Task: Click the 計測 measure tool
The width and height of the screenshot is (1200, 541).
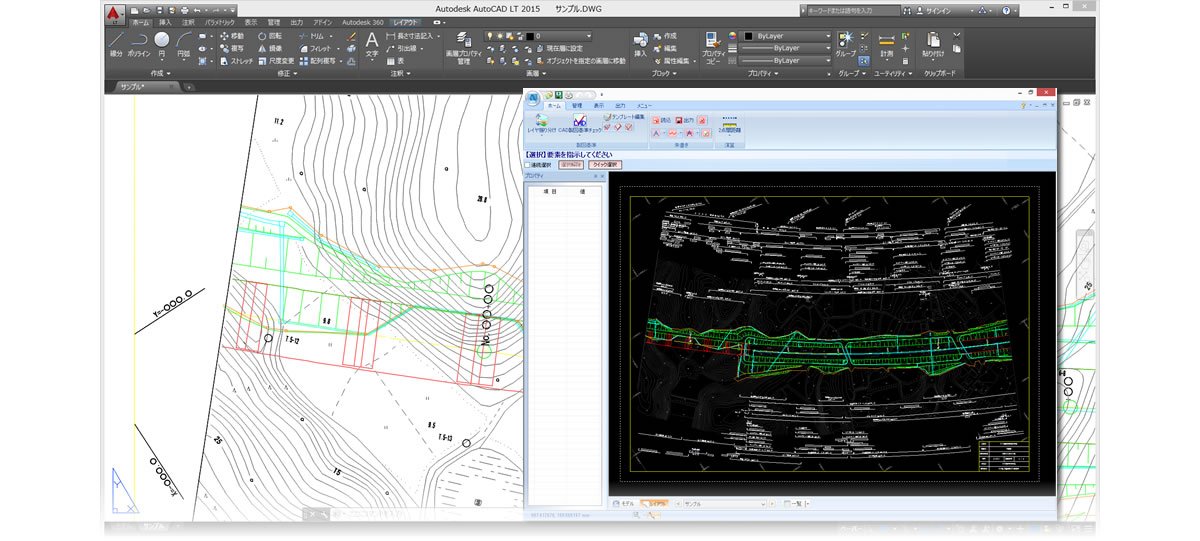Action: (886, 45)
